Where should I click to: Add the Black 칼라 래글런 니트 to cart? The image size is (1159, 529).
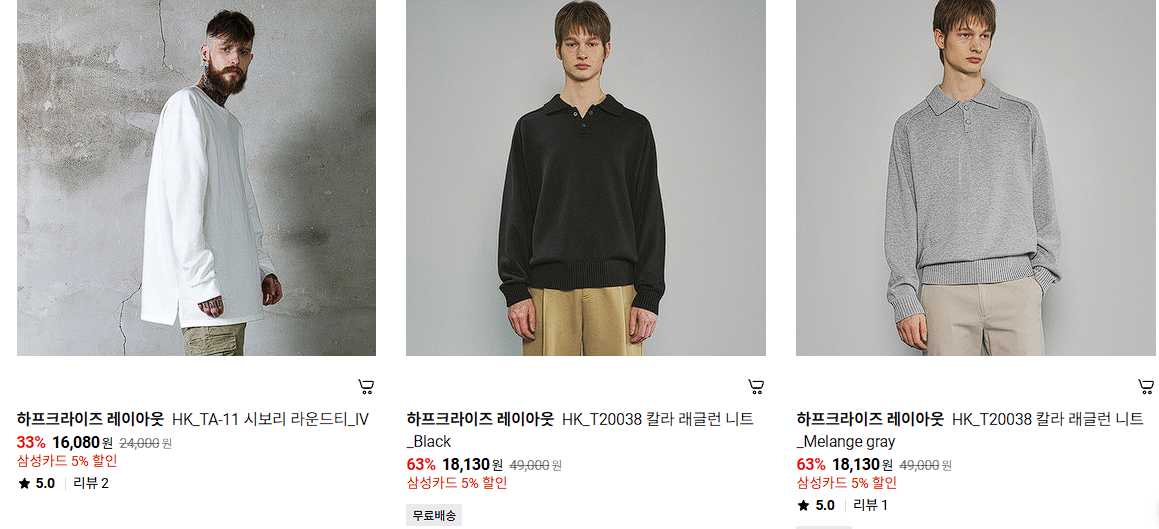(x=755, y=386)
